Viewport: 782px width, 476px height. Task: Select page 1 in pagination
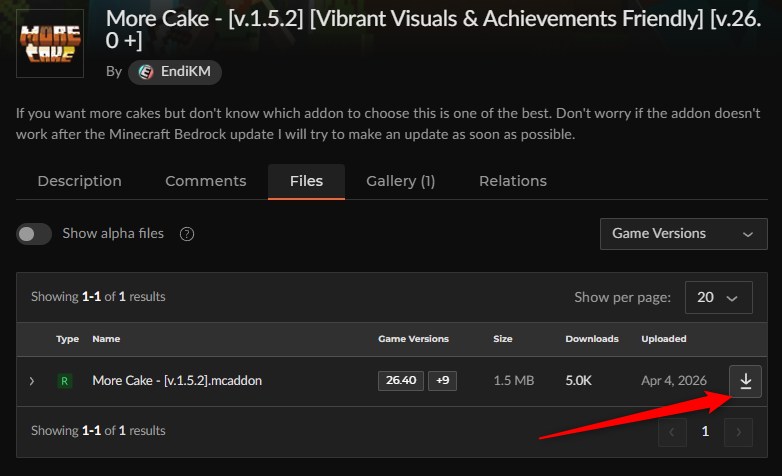click(705, 432)
